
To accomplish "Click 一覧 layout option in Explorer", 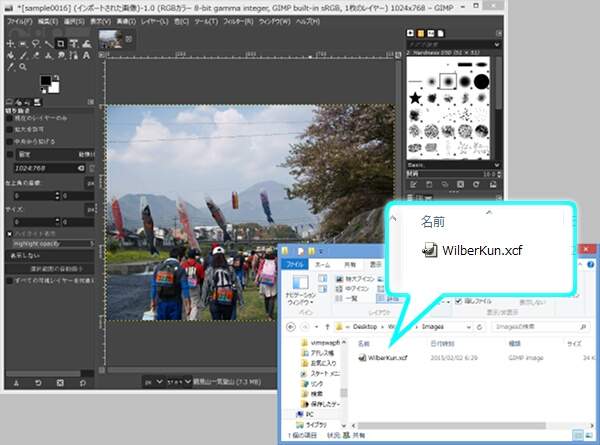I will [x=346, y=298].
